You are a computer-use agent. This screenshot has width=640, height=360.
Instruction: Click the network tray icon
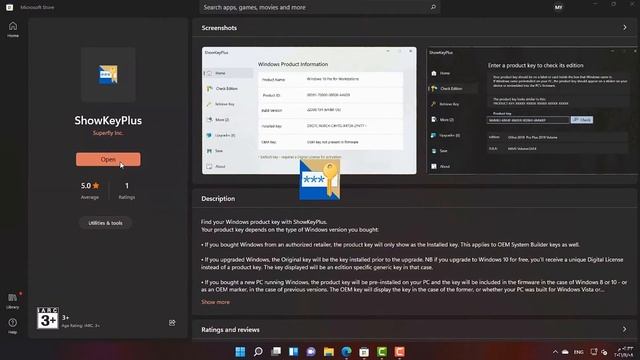click(594, 352)
